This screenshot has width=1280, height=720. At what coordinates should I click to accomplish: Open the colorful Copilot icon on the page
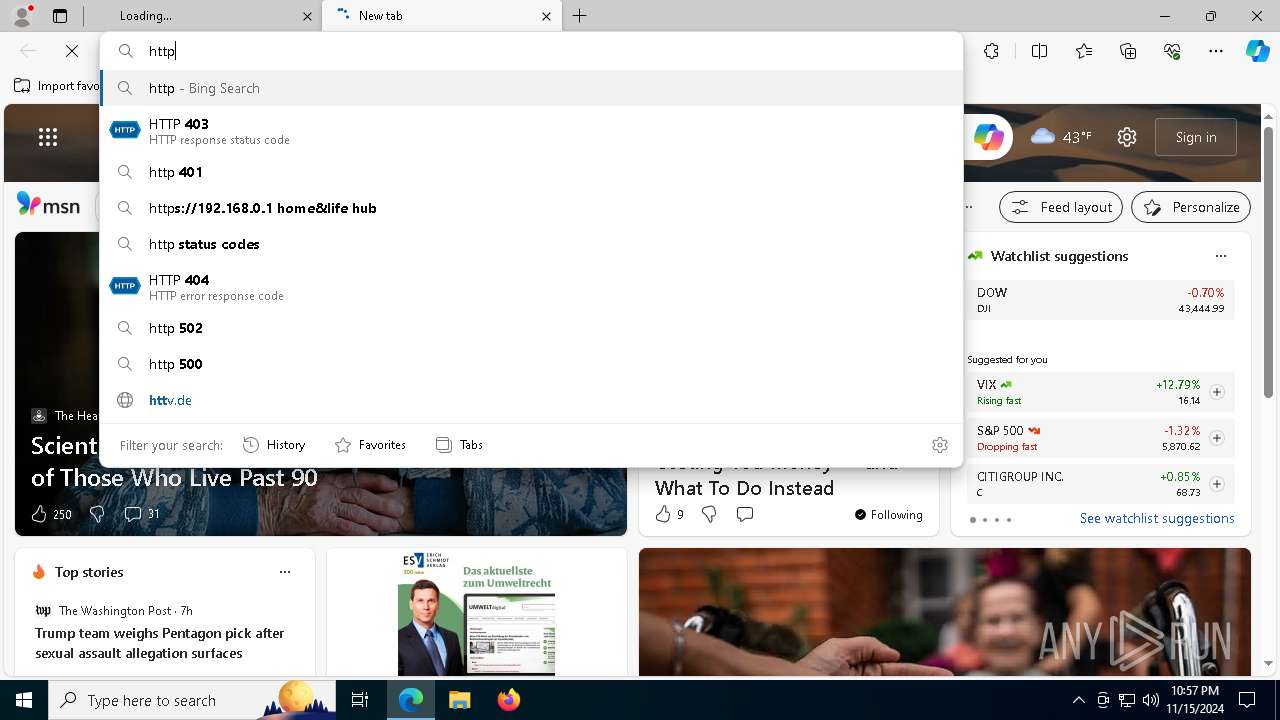[988, 137]
